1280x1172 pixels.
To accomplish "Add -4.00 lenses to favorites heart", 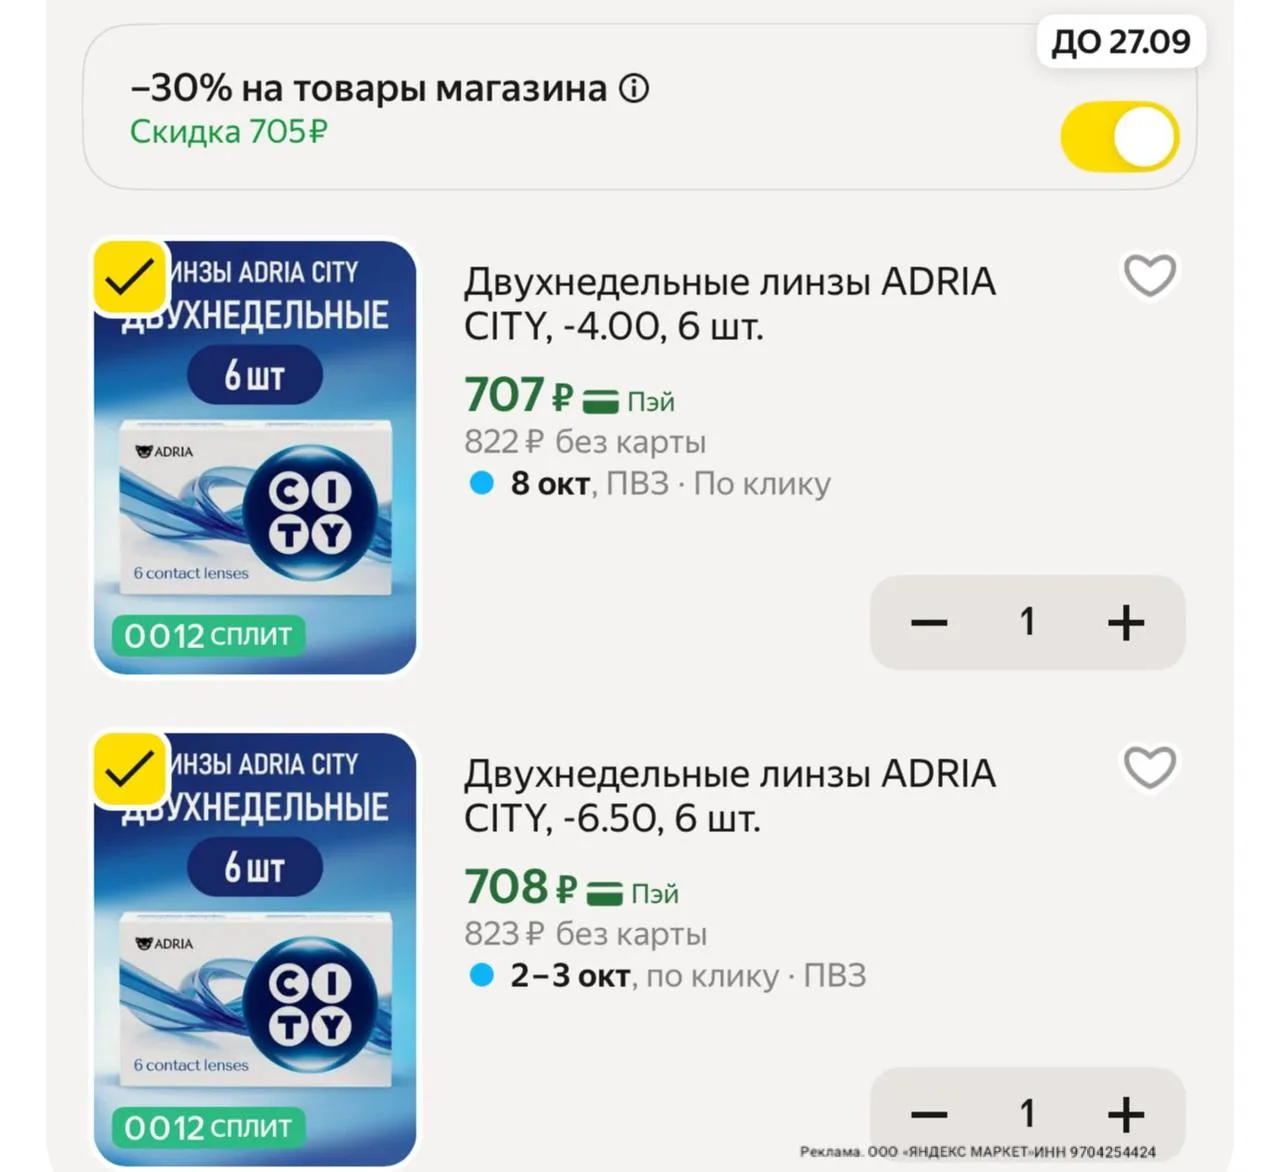I will (1150, 276).
